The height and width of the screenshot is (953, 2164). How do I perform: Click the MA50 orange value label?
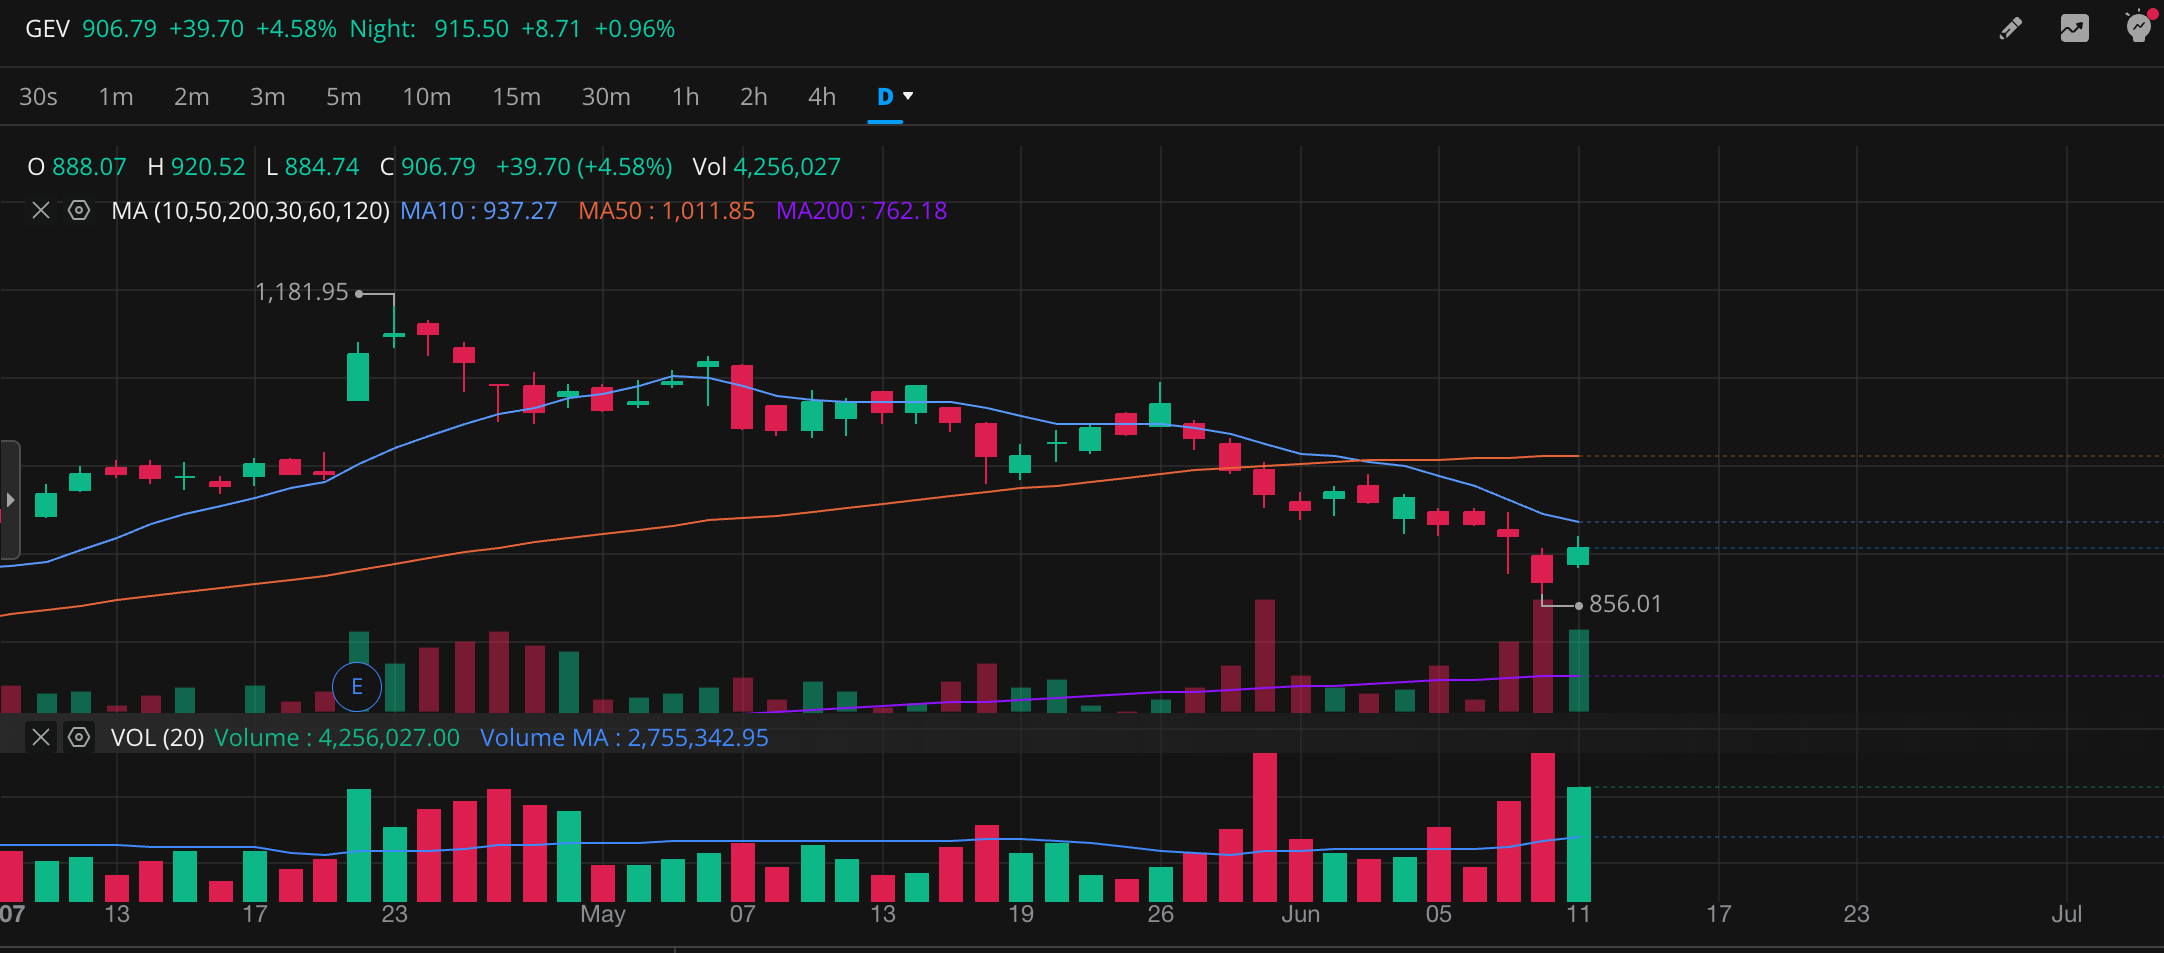666,211
